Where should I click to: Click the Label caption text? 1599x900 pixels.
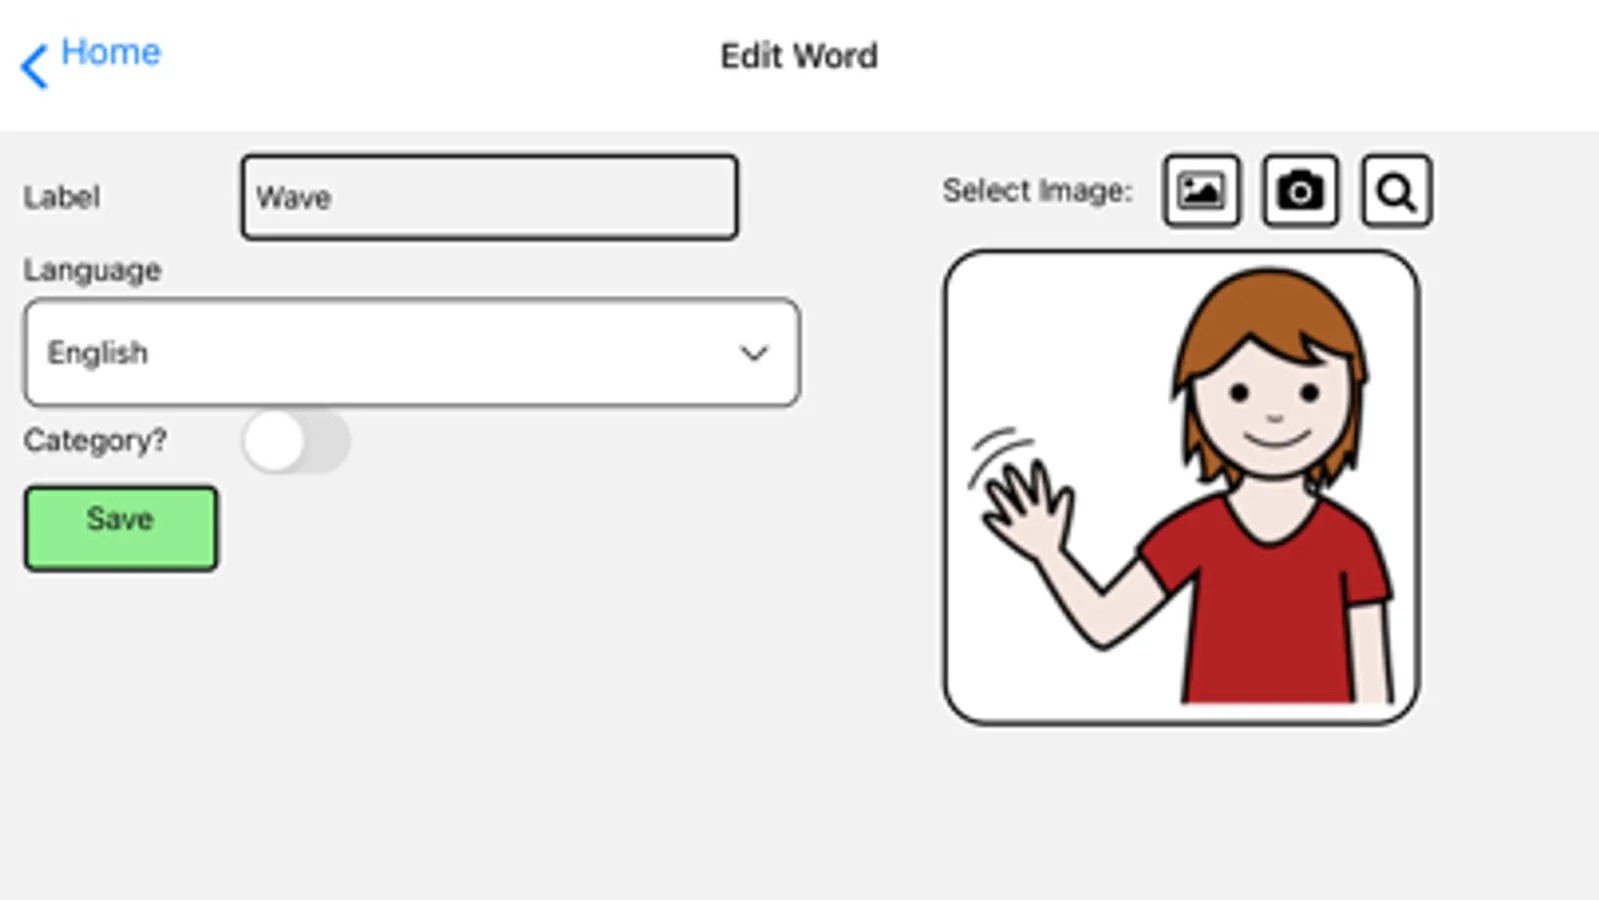(61, 197)
